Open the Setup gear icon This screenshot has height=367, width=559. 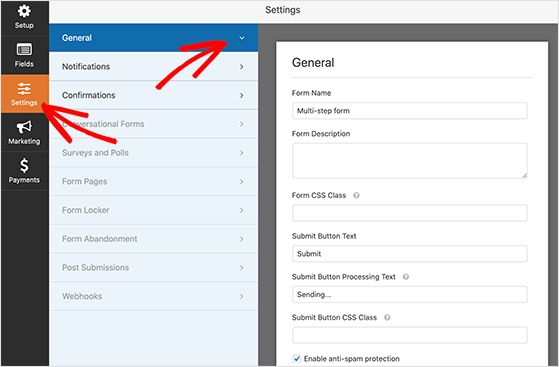tap(24, 11)
